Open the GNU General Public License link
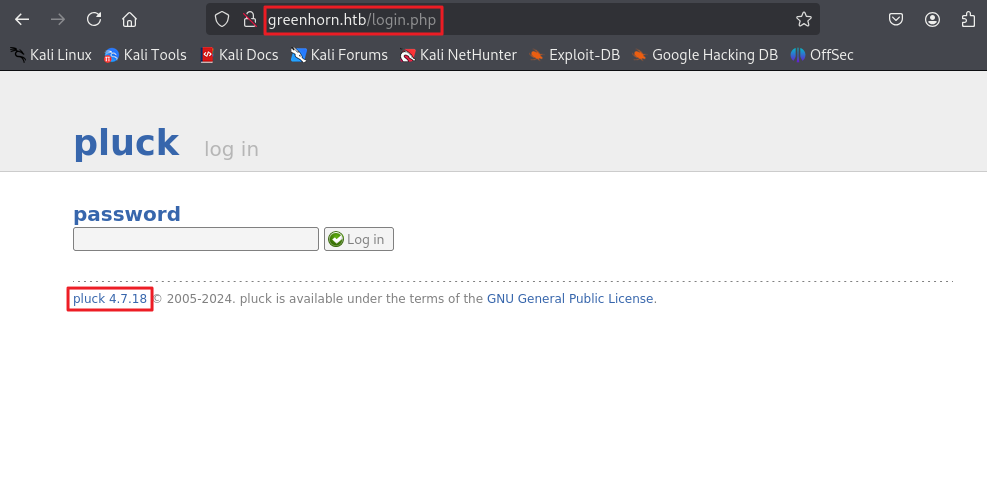The height and width of the screenshot is (487, 987). click(x=570, y=299)
